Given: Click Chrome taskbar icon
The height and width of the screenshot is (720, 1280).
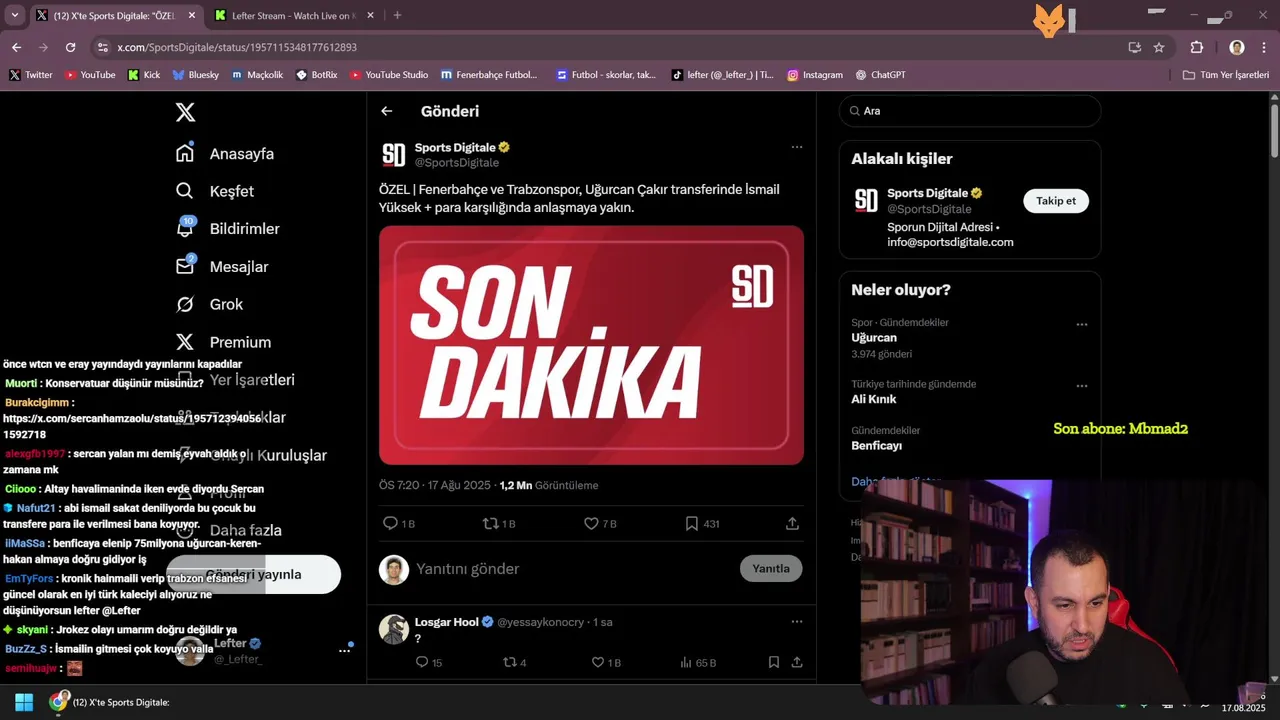Looking at the screenshot, I should (59, 701).
